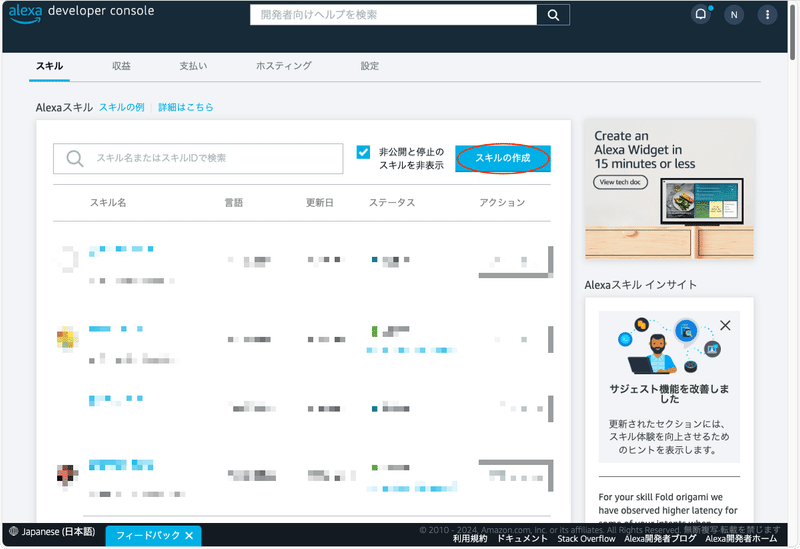
Task: Click the page vertical scrollbar
Action: click(x=792, y=31)
